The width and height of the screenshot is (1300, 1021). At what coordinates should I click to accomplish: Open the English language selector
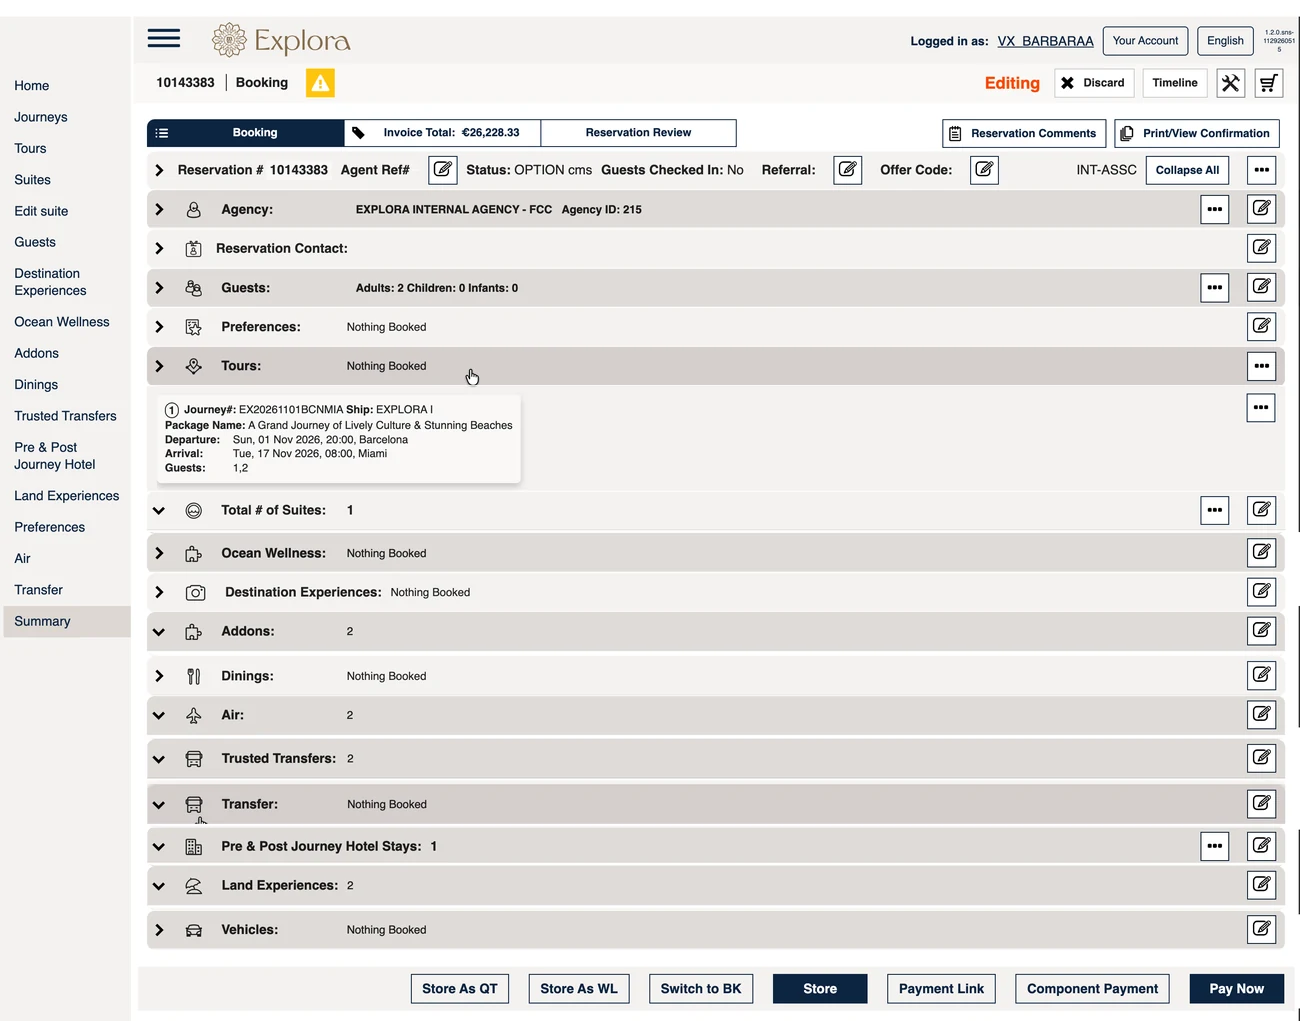1225,41
